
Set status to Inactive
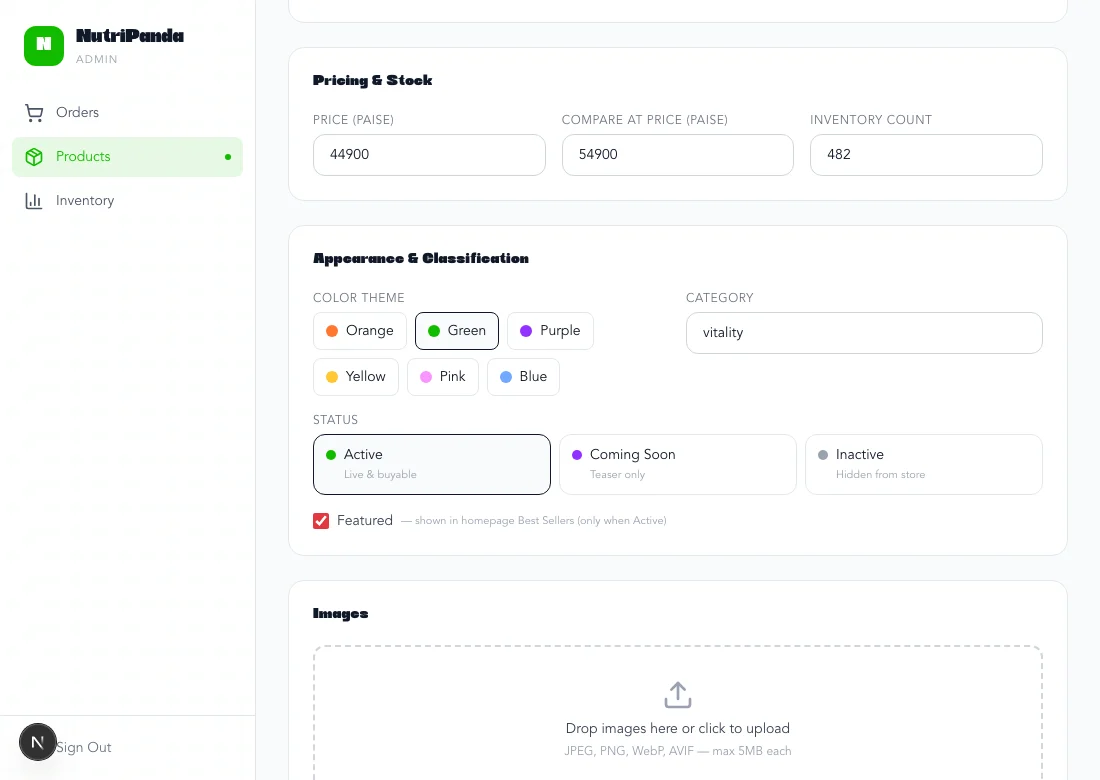[x=924, y=464]
